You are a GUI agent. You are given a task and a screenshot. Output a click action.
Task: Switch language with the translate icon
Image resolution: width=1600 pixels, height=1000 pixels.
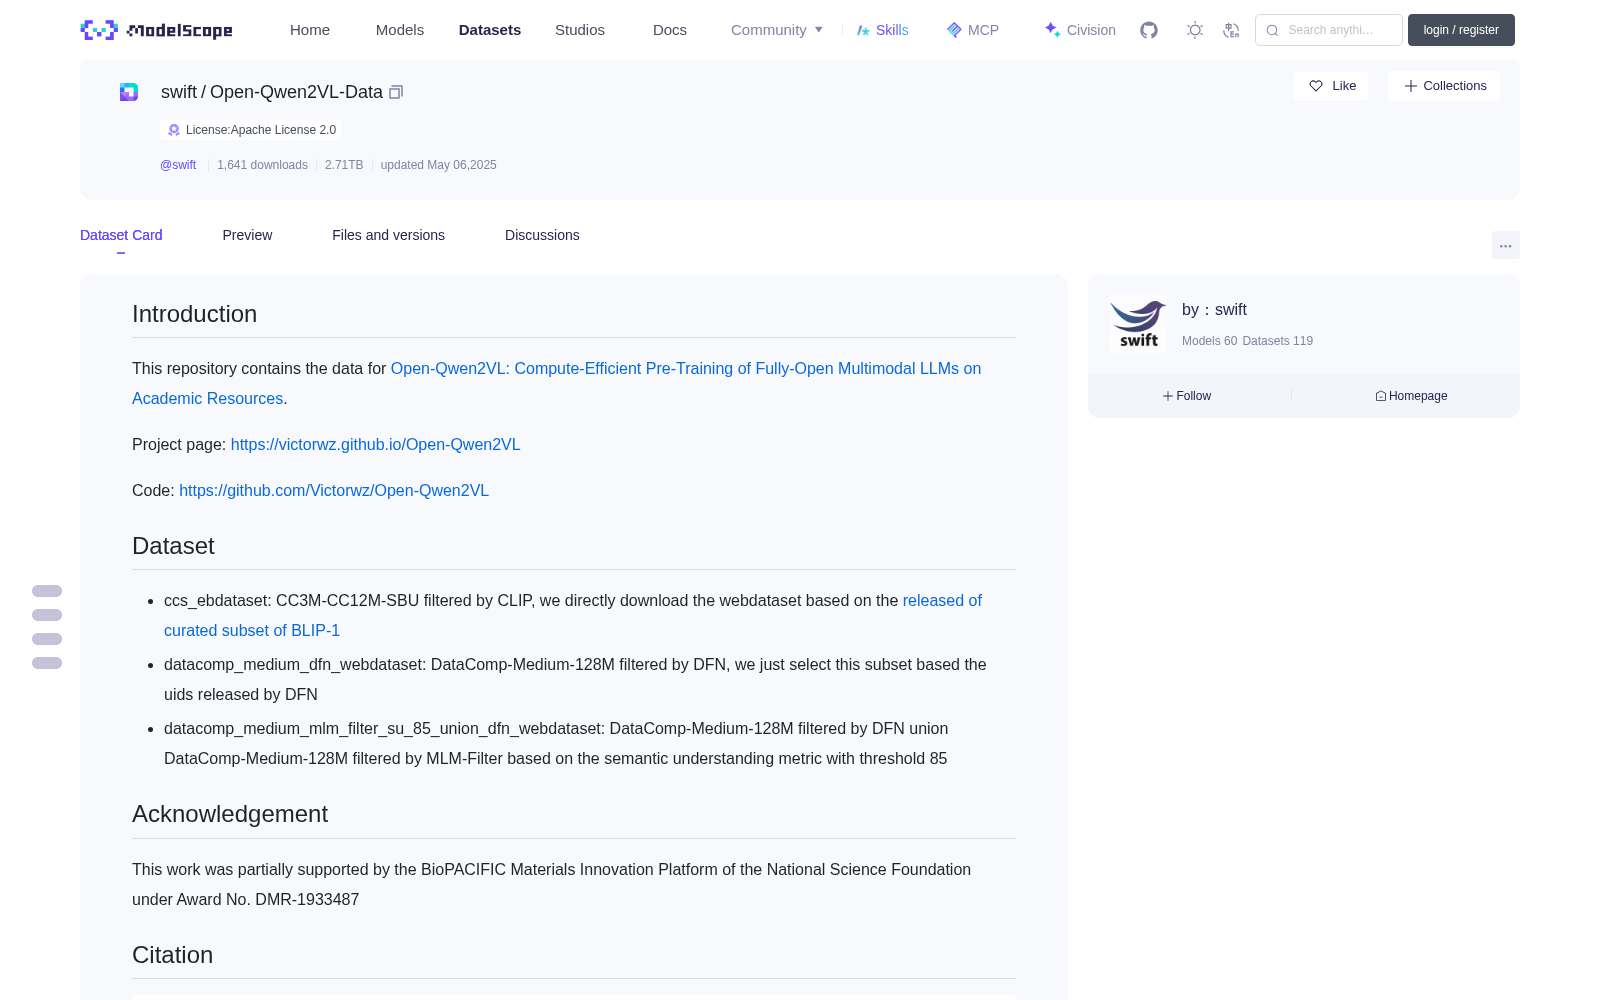[x=1231, y=30]
